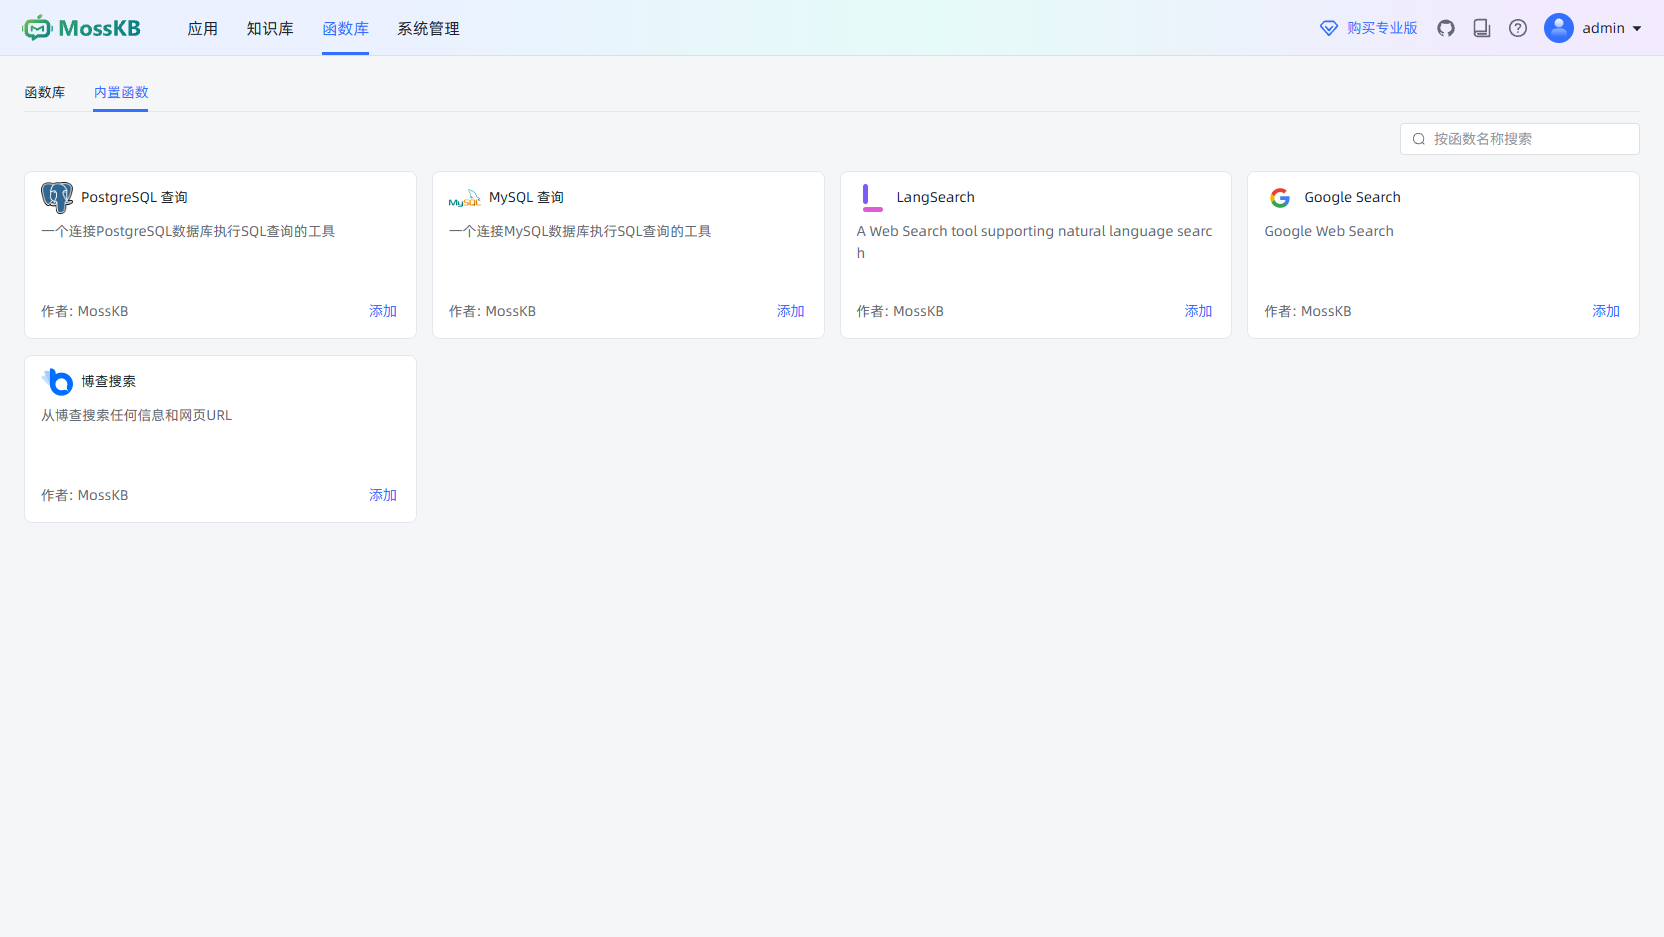Click the 一个连接MySQL数据库执行SQL查询的工具 description

(x=580, y=231)
